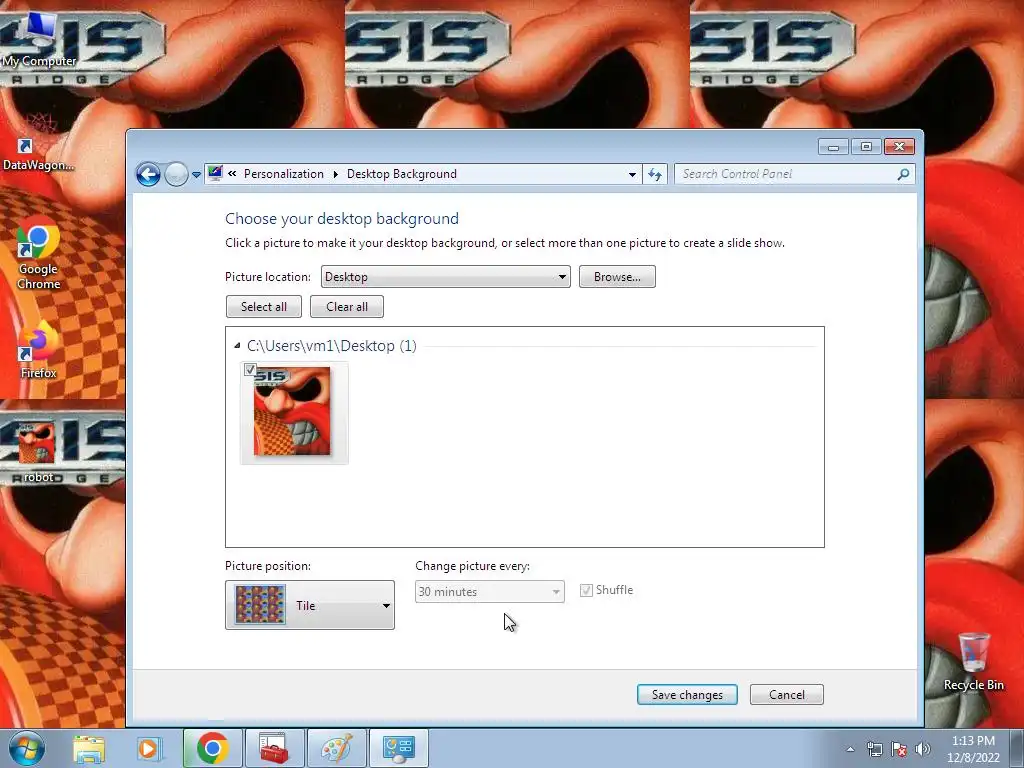Viewport: 1024px width, 768px height.
Task: Maximize the Desktop Background window
Action: 867,147
